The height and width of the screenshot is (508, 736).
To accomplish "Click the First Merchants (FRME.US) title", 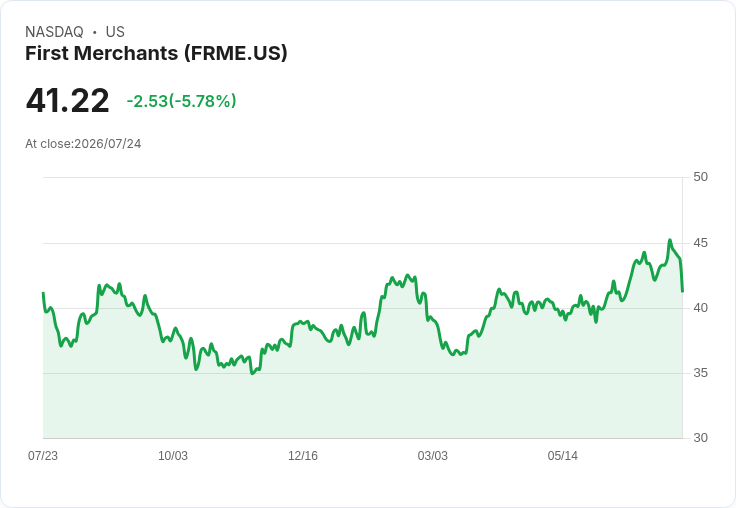I will click(x=156, y=53).
